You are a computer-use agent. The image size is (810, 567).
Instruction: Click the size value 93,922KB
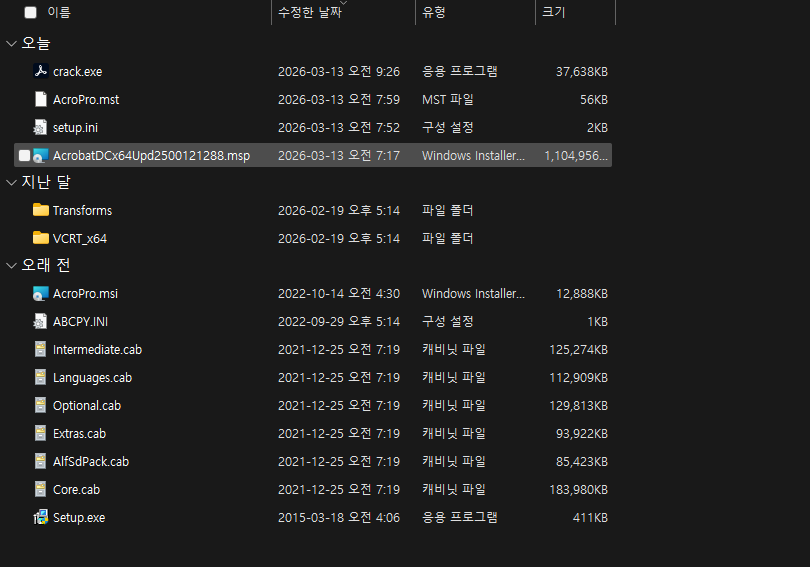pos(582,434)
